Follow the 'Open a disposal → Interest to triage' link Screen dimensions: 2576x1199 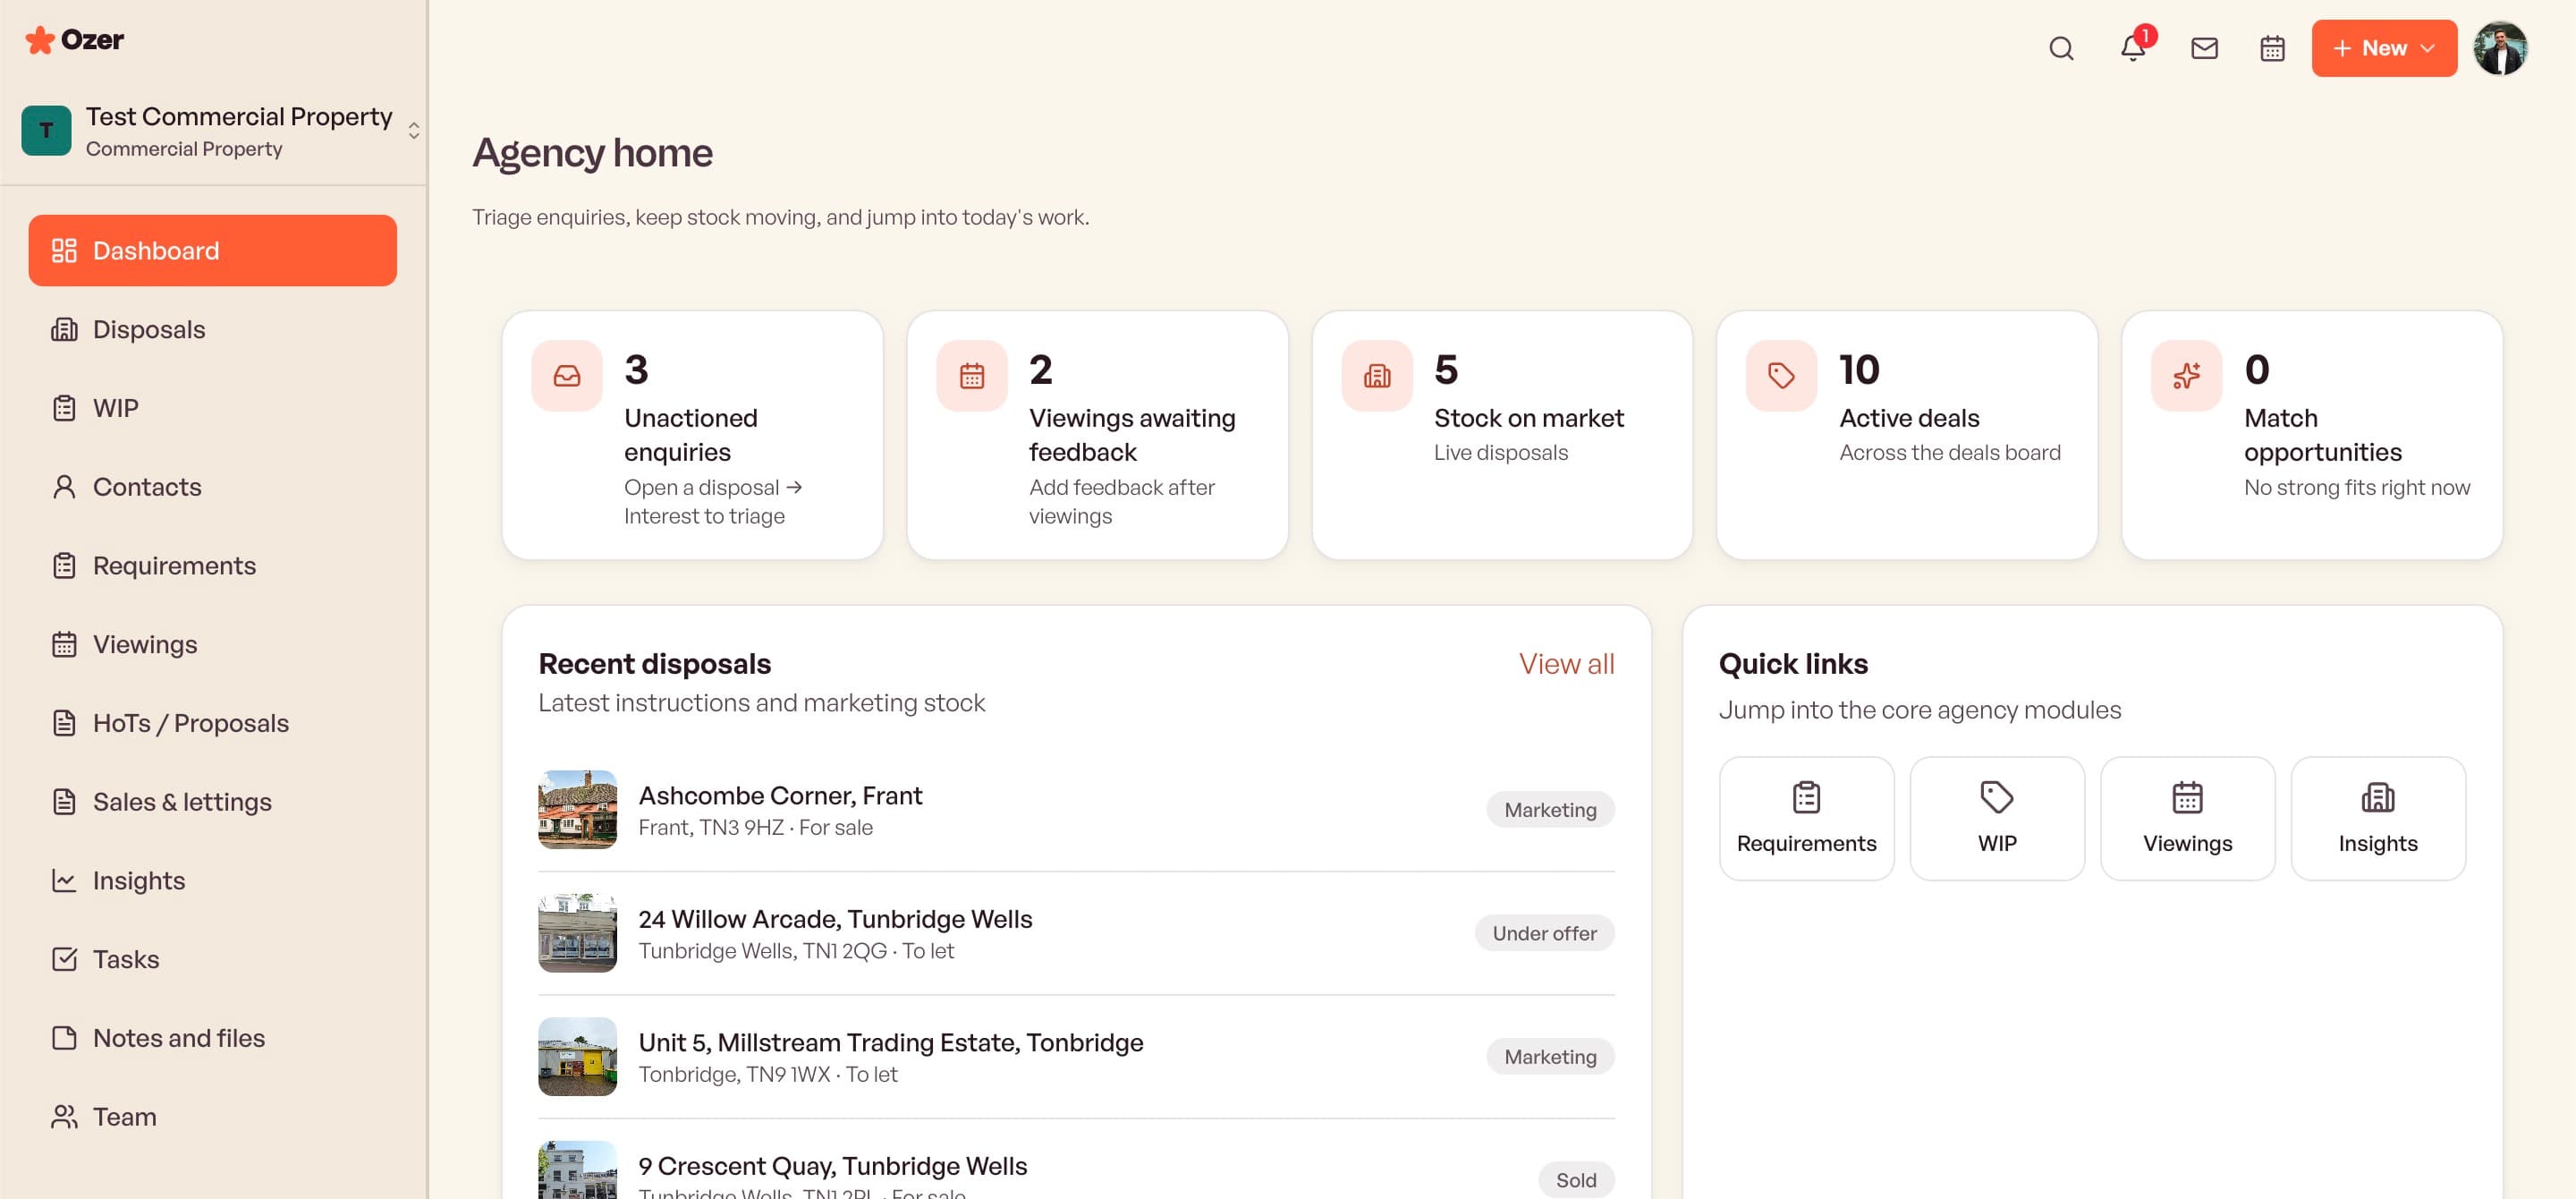[713, 502]
